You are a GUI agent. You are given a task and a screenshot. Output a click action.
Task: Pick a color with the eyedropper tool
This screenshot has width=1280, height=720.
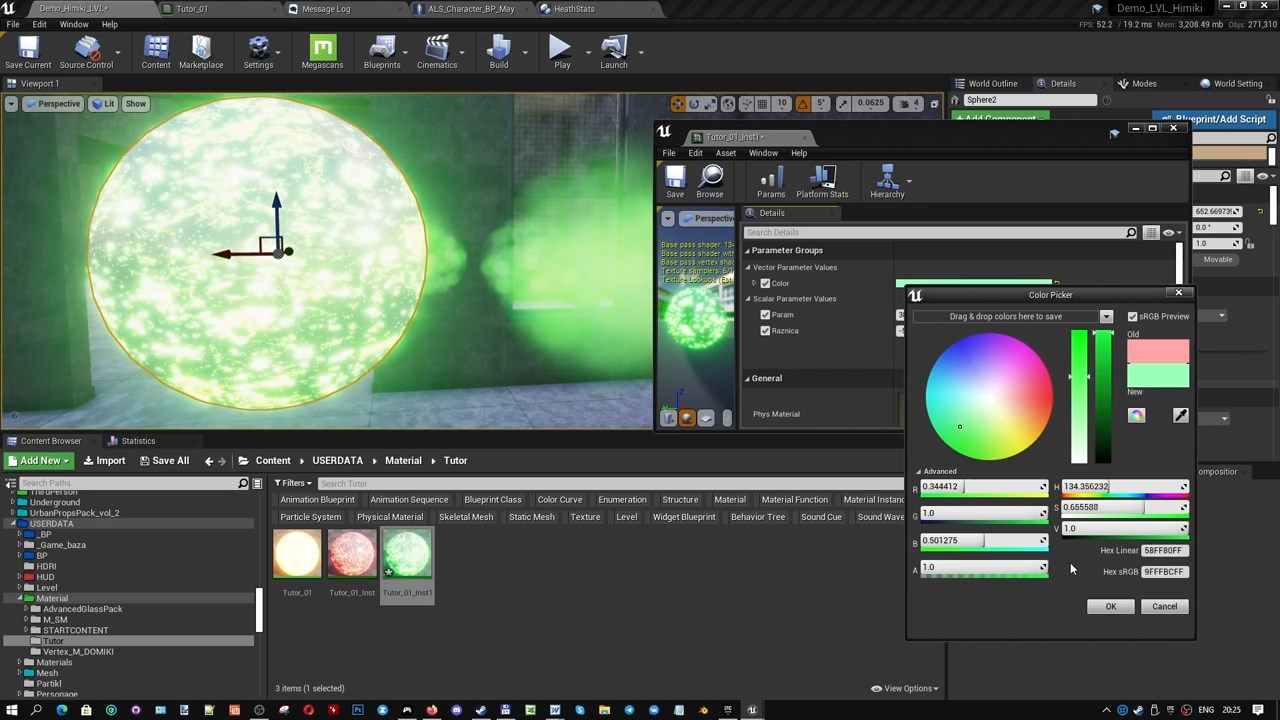point(1180,415)
